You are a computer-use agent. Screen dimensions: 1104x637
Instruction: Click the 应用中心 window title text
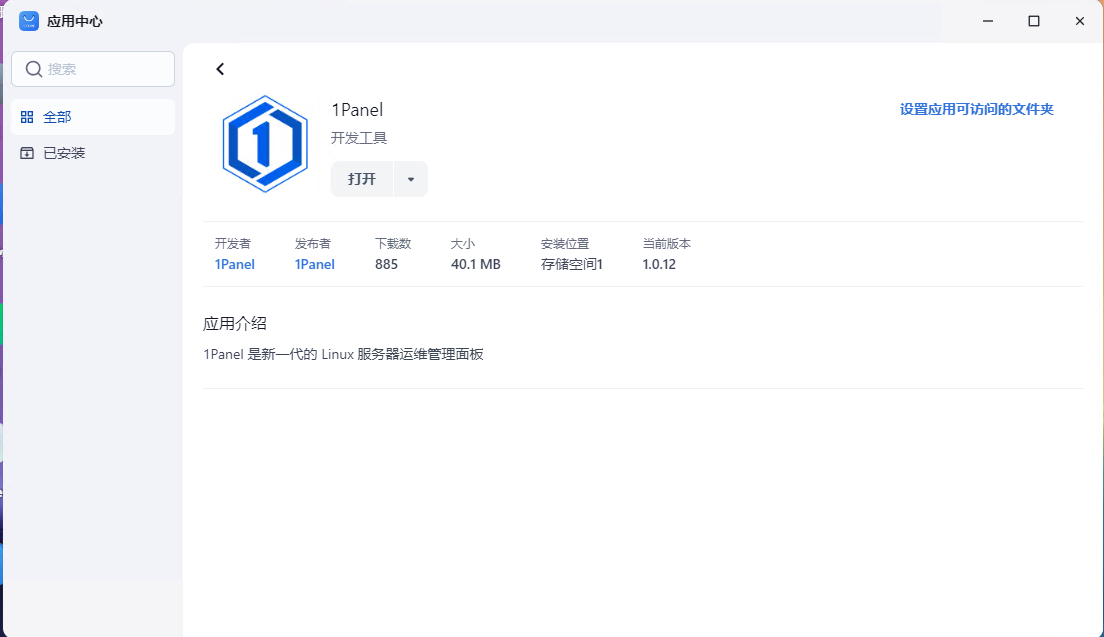coord(75,21)
